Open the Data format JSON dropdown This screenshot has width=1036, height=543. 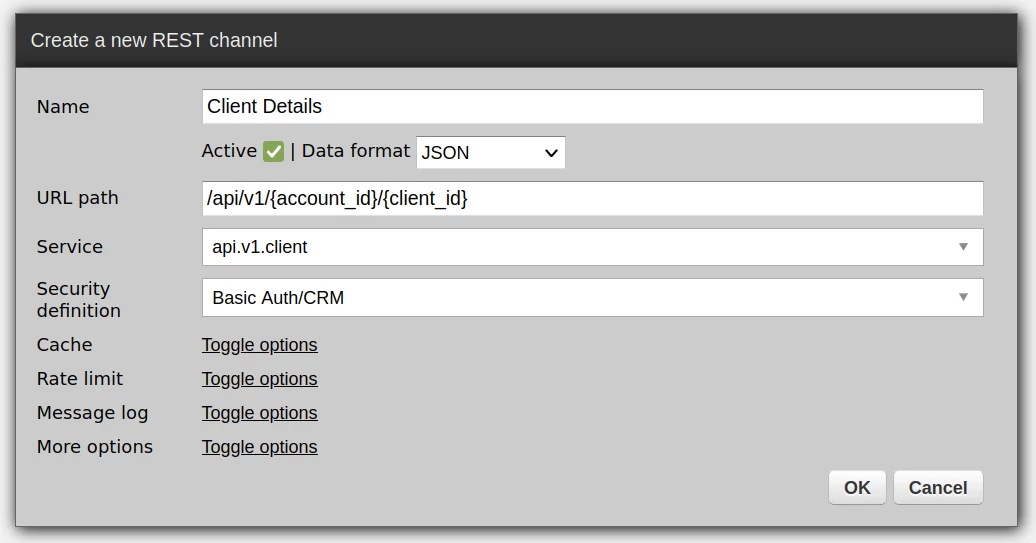490,153
